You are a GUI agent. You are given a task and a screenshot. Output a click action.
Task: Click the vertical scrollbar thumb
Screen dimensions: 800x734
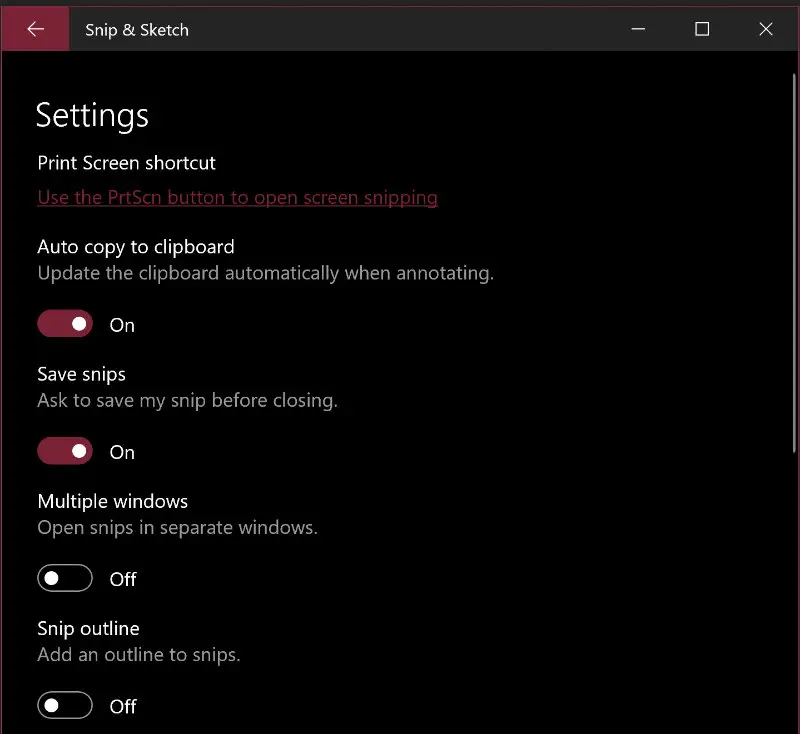[x=794, y=263]
